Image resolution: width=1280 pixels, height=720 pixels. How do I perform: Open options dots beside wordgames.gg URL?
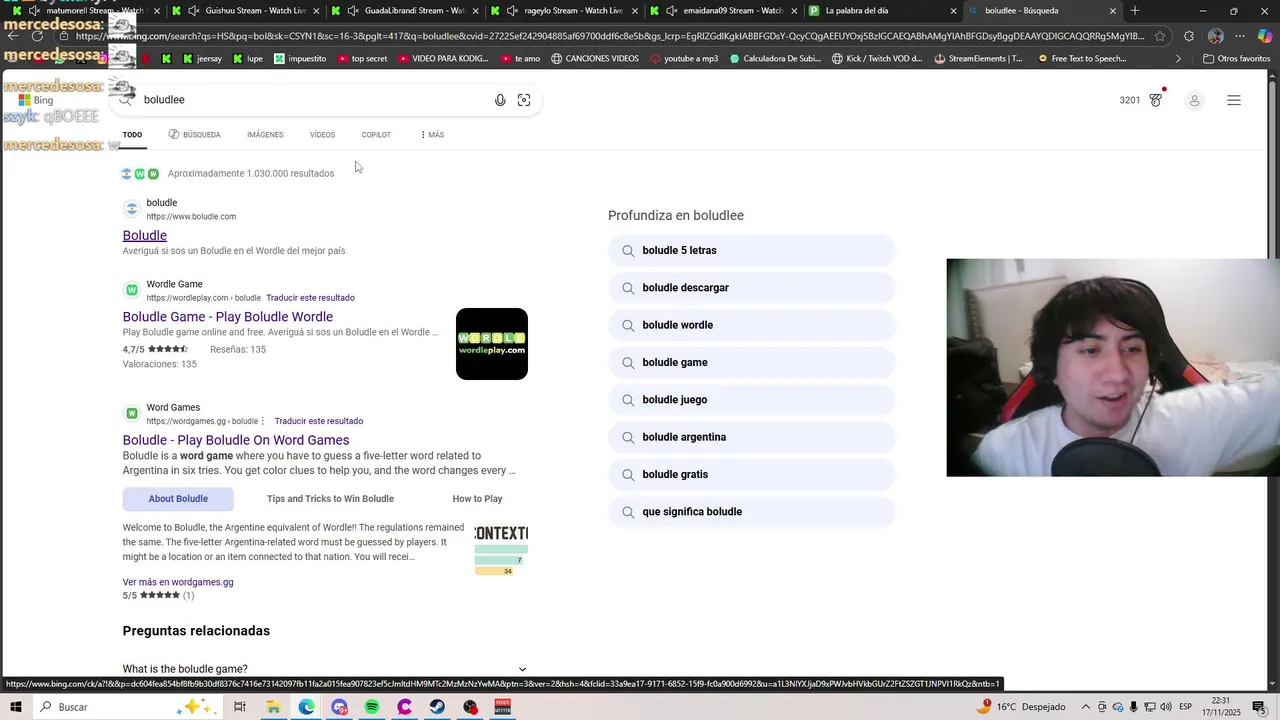[263, 421]
